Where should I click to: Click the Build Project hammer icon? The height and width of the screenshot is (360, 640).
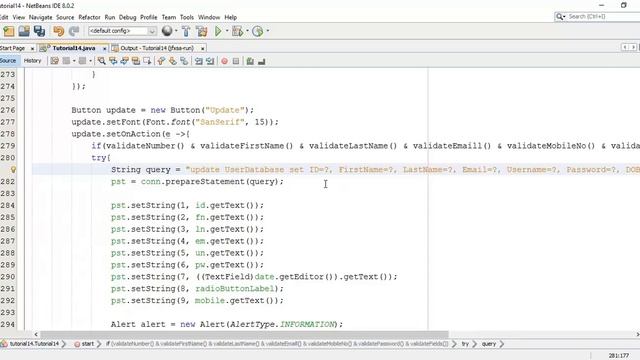pyautogui.click(x=186, y=31)
